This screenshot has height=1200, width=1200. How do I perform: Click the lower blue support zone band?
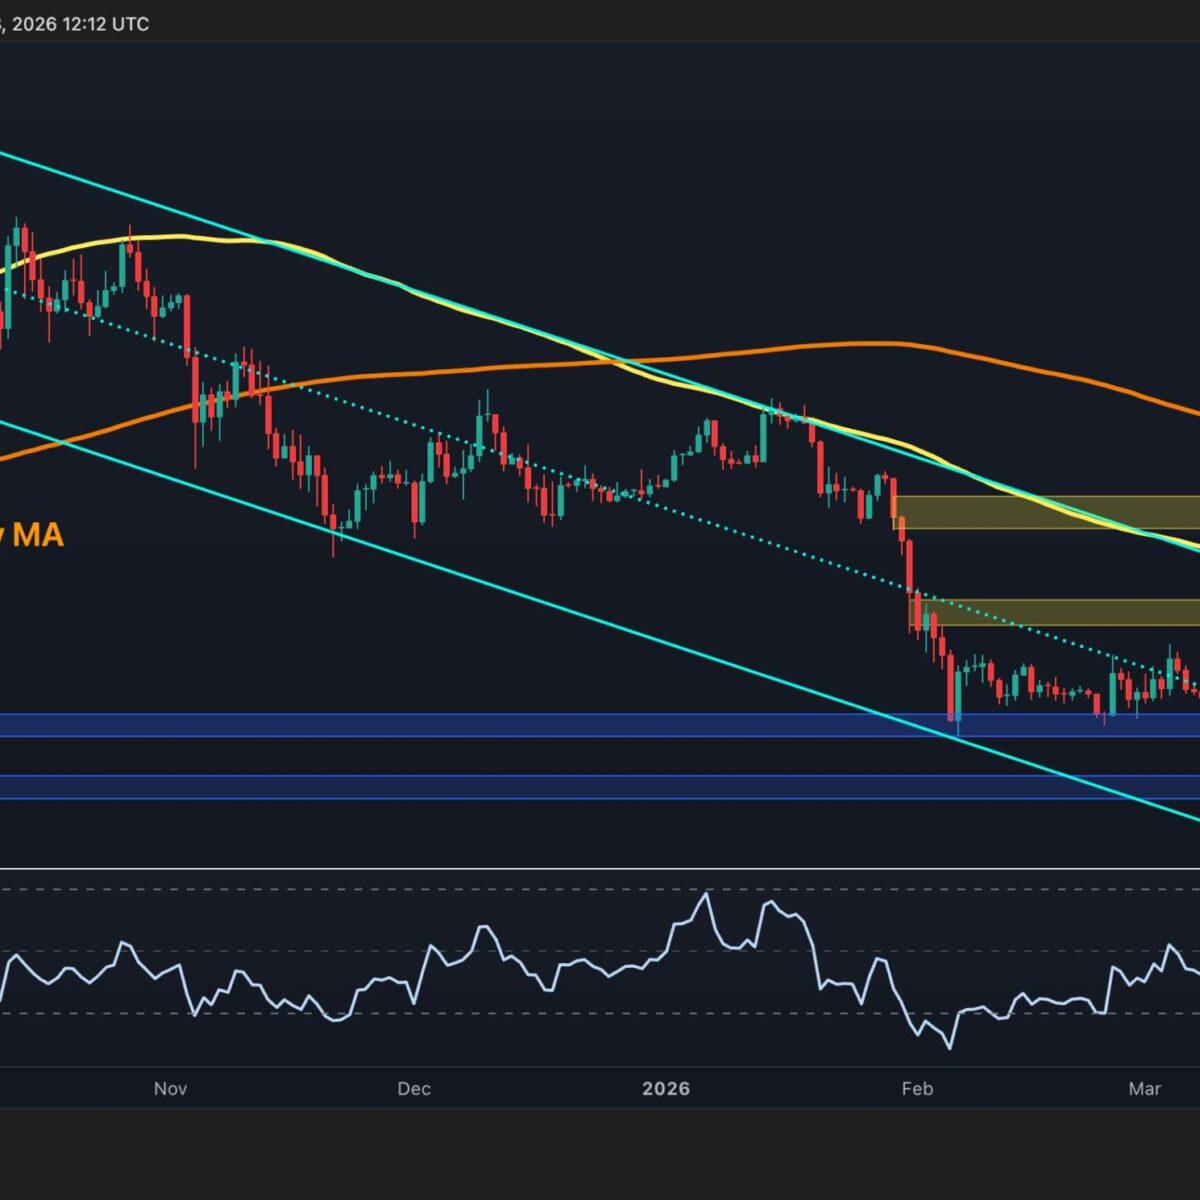[500, 787]
